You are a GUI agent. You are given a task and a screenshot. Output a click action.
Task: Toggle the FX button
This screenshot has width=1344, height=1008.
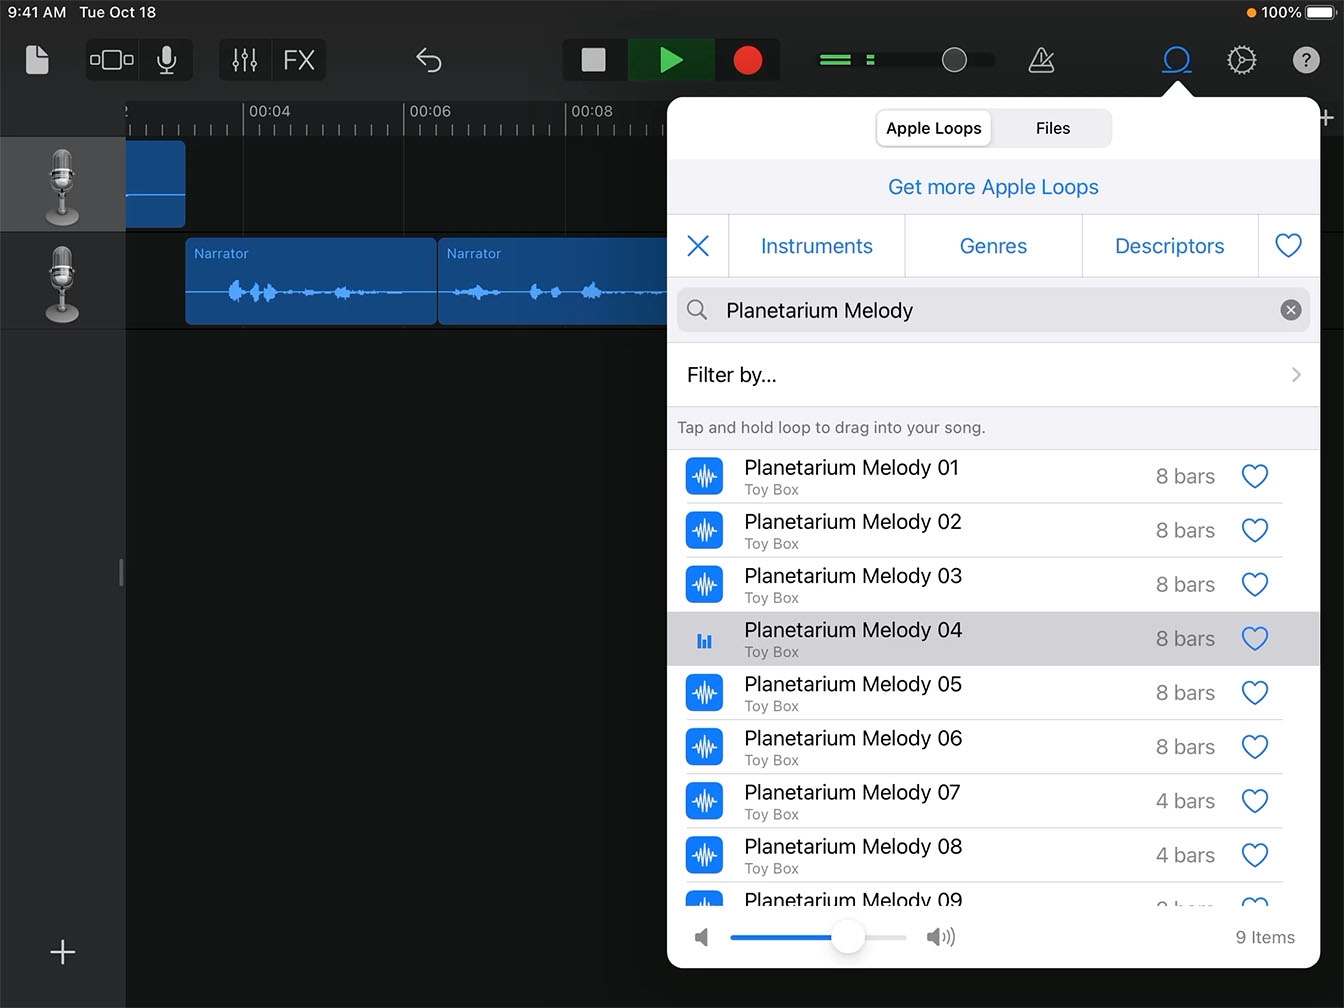(299, 60)
